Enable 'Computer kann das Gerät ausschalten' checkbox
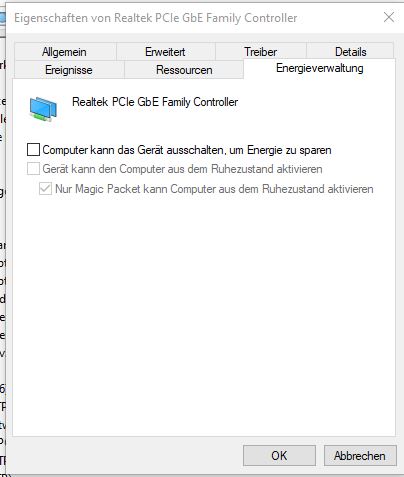The height and width of the screenshot is (477, 404). (33, 150)
